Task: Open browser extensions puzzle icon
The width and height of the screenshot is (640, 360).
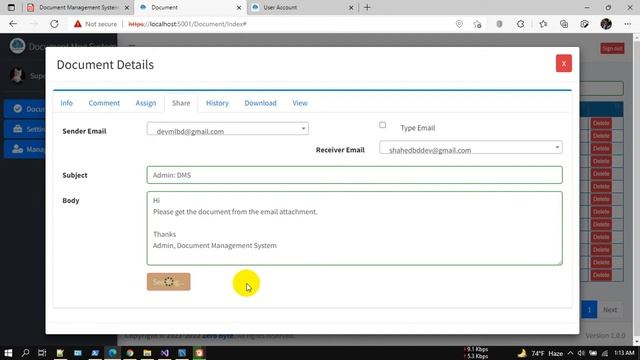Action: point(520,24)
